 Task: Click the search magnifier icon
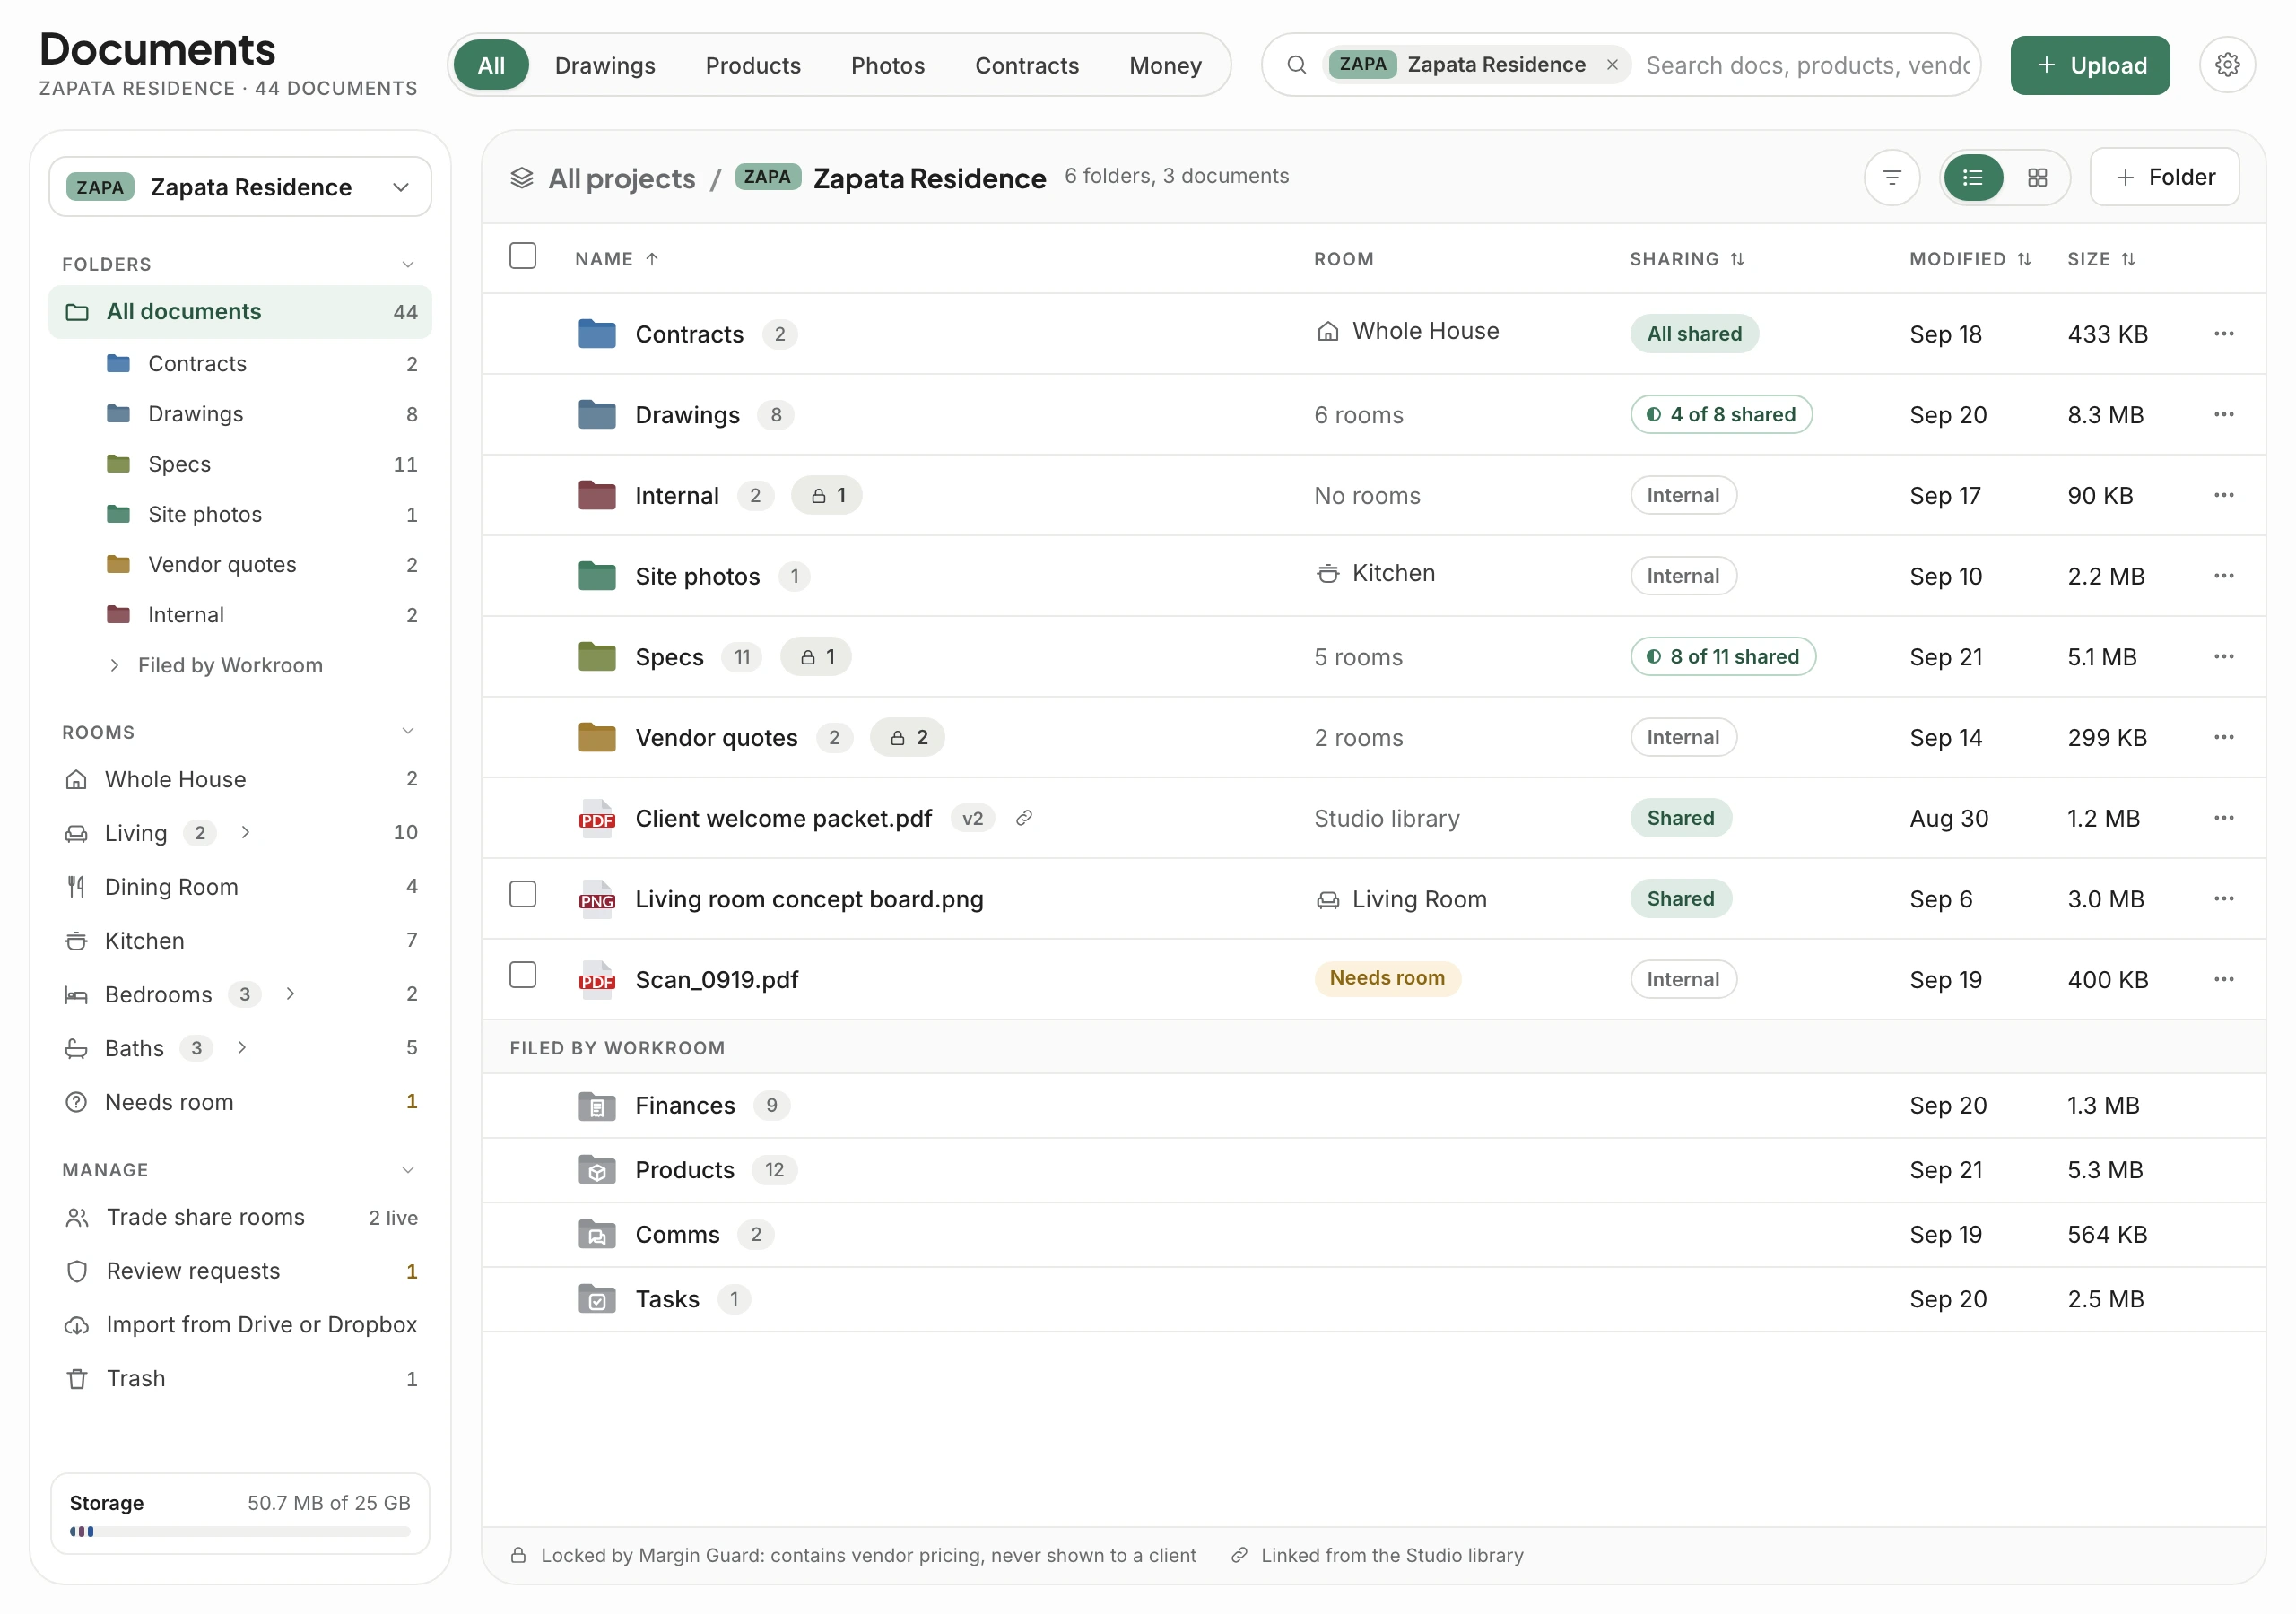pos(1296,65)
